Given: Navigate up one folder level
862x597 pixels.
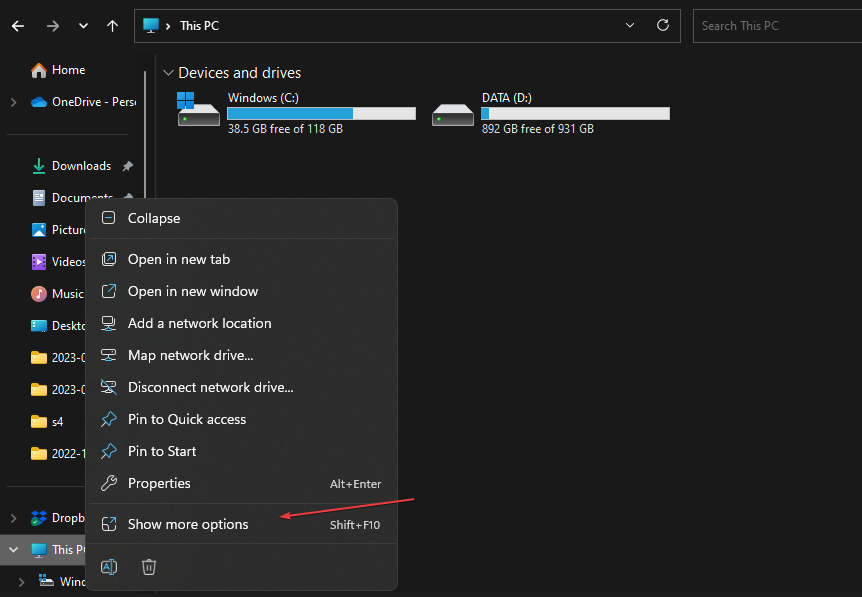Looking at the screenshot, I should pos(112,26).
